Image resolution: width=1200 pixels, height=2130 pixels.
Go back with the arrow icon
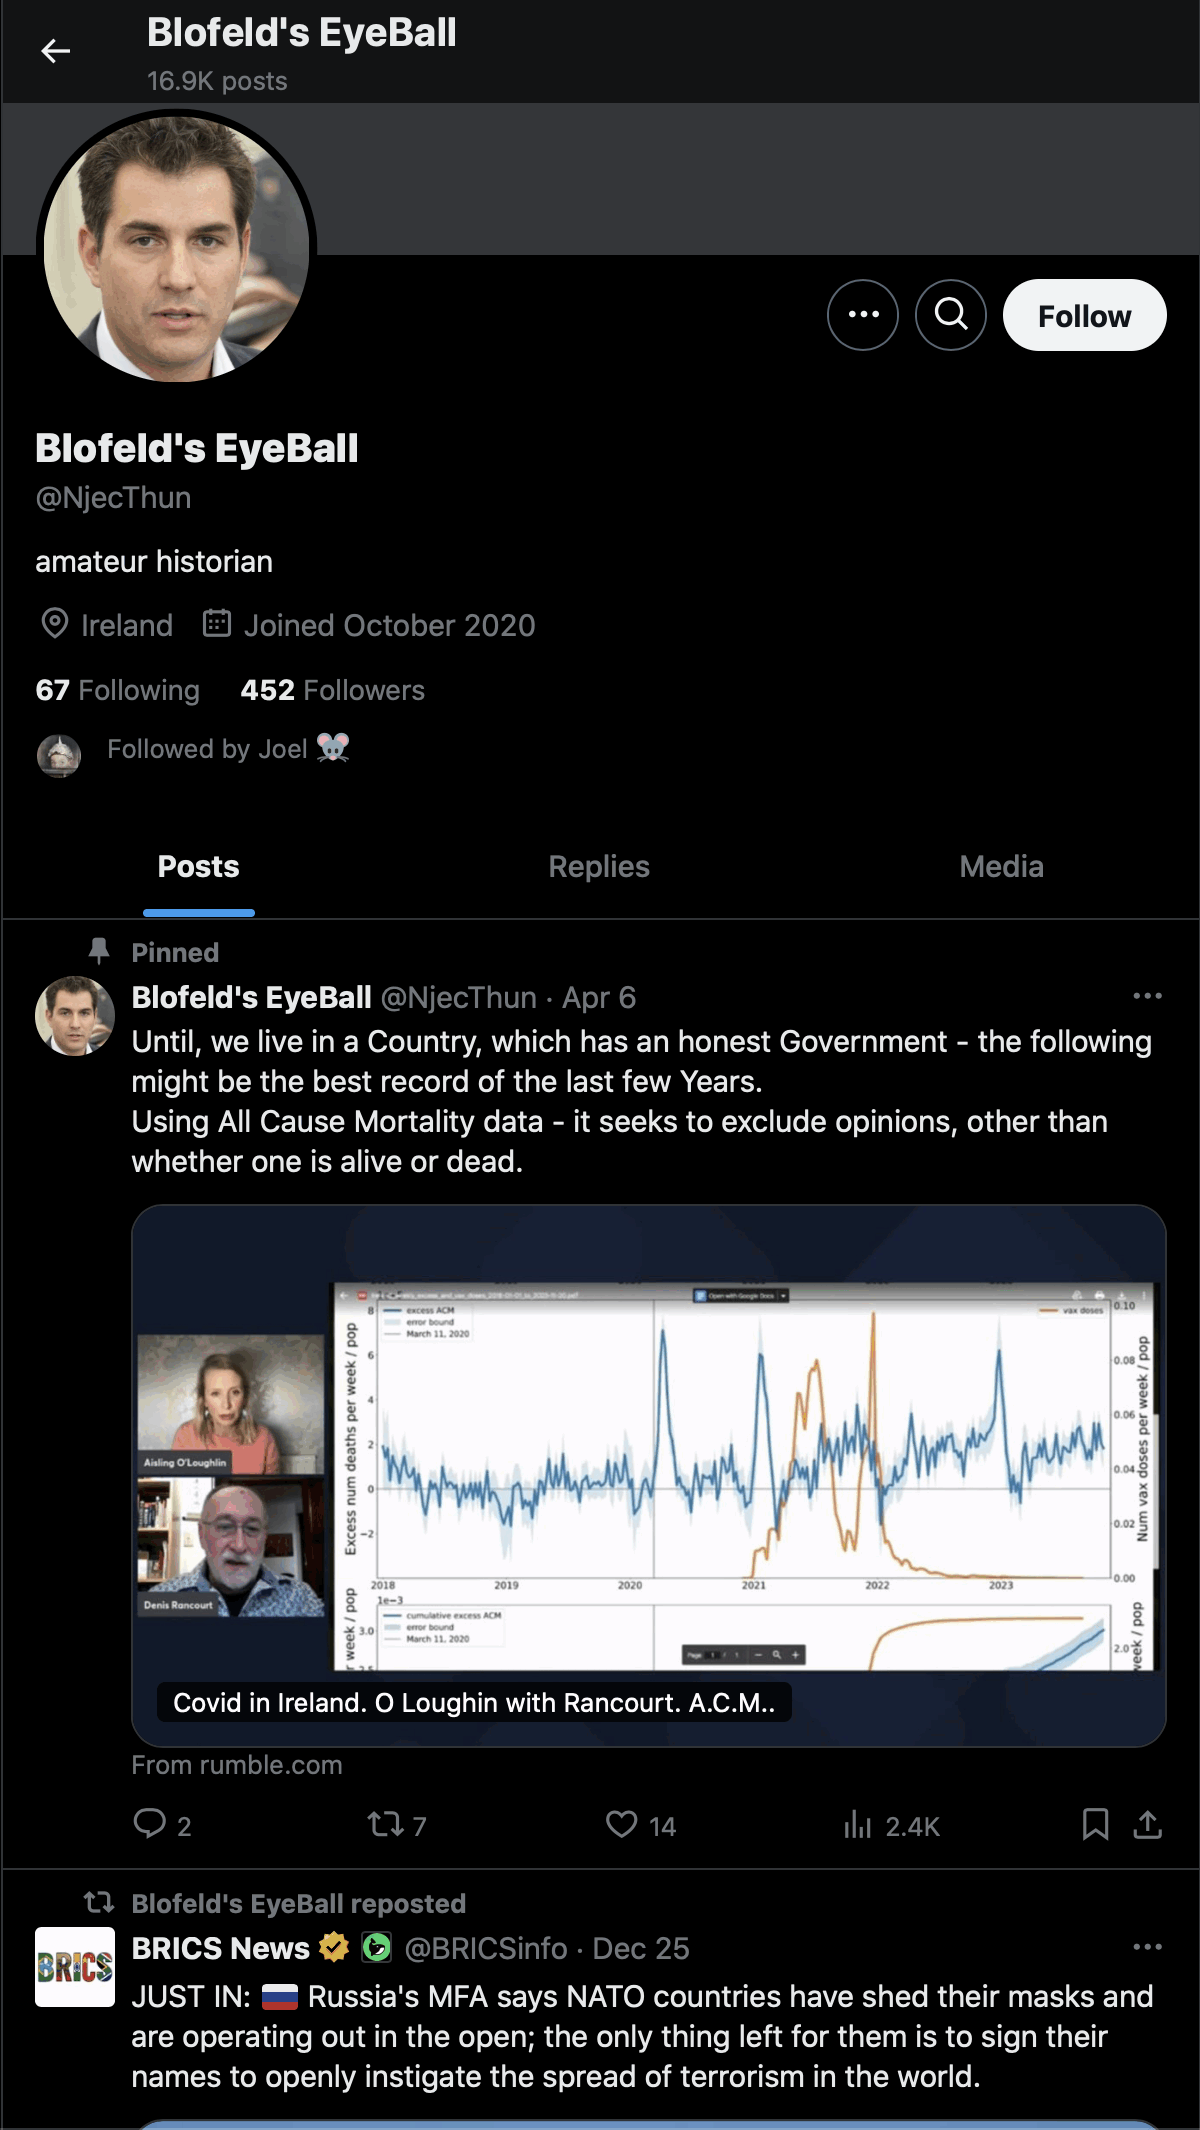point(56,51)
